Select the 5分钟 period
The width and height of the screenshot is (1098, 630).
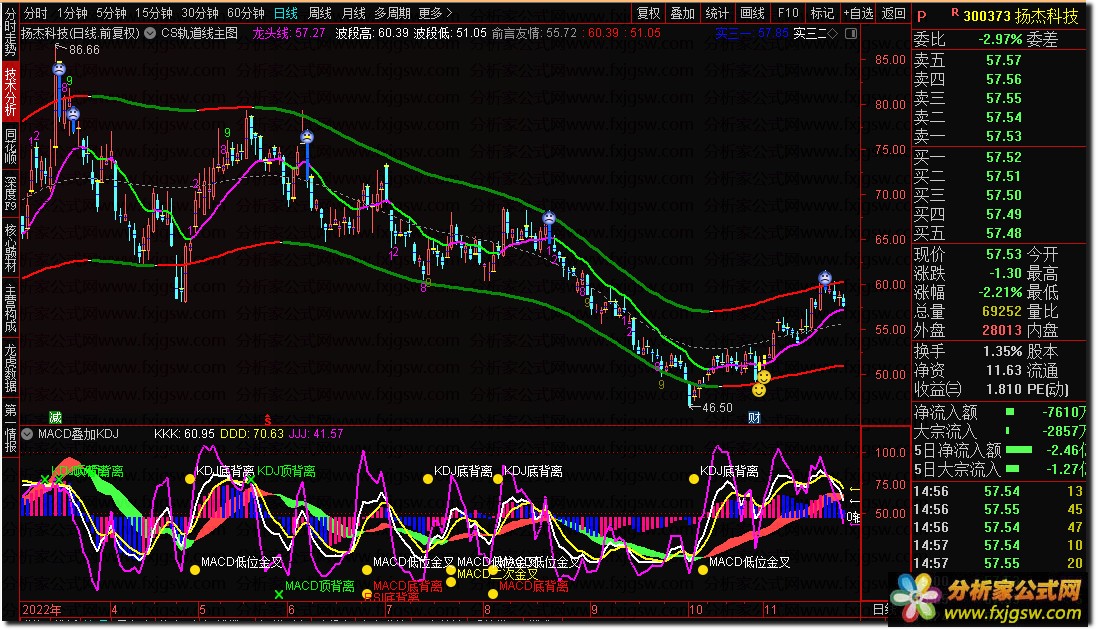(x=111, y=13)
